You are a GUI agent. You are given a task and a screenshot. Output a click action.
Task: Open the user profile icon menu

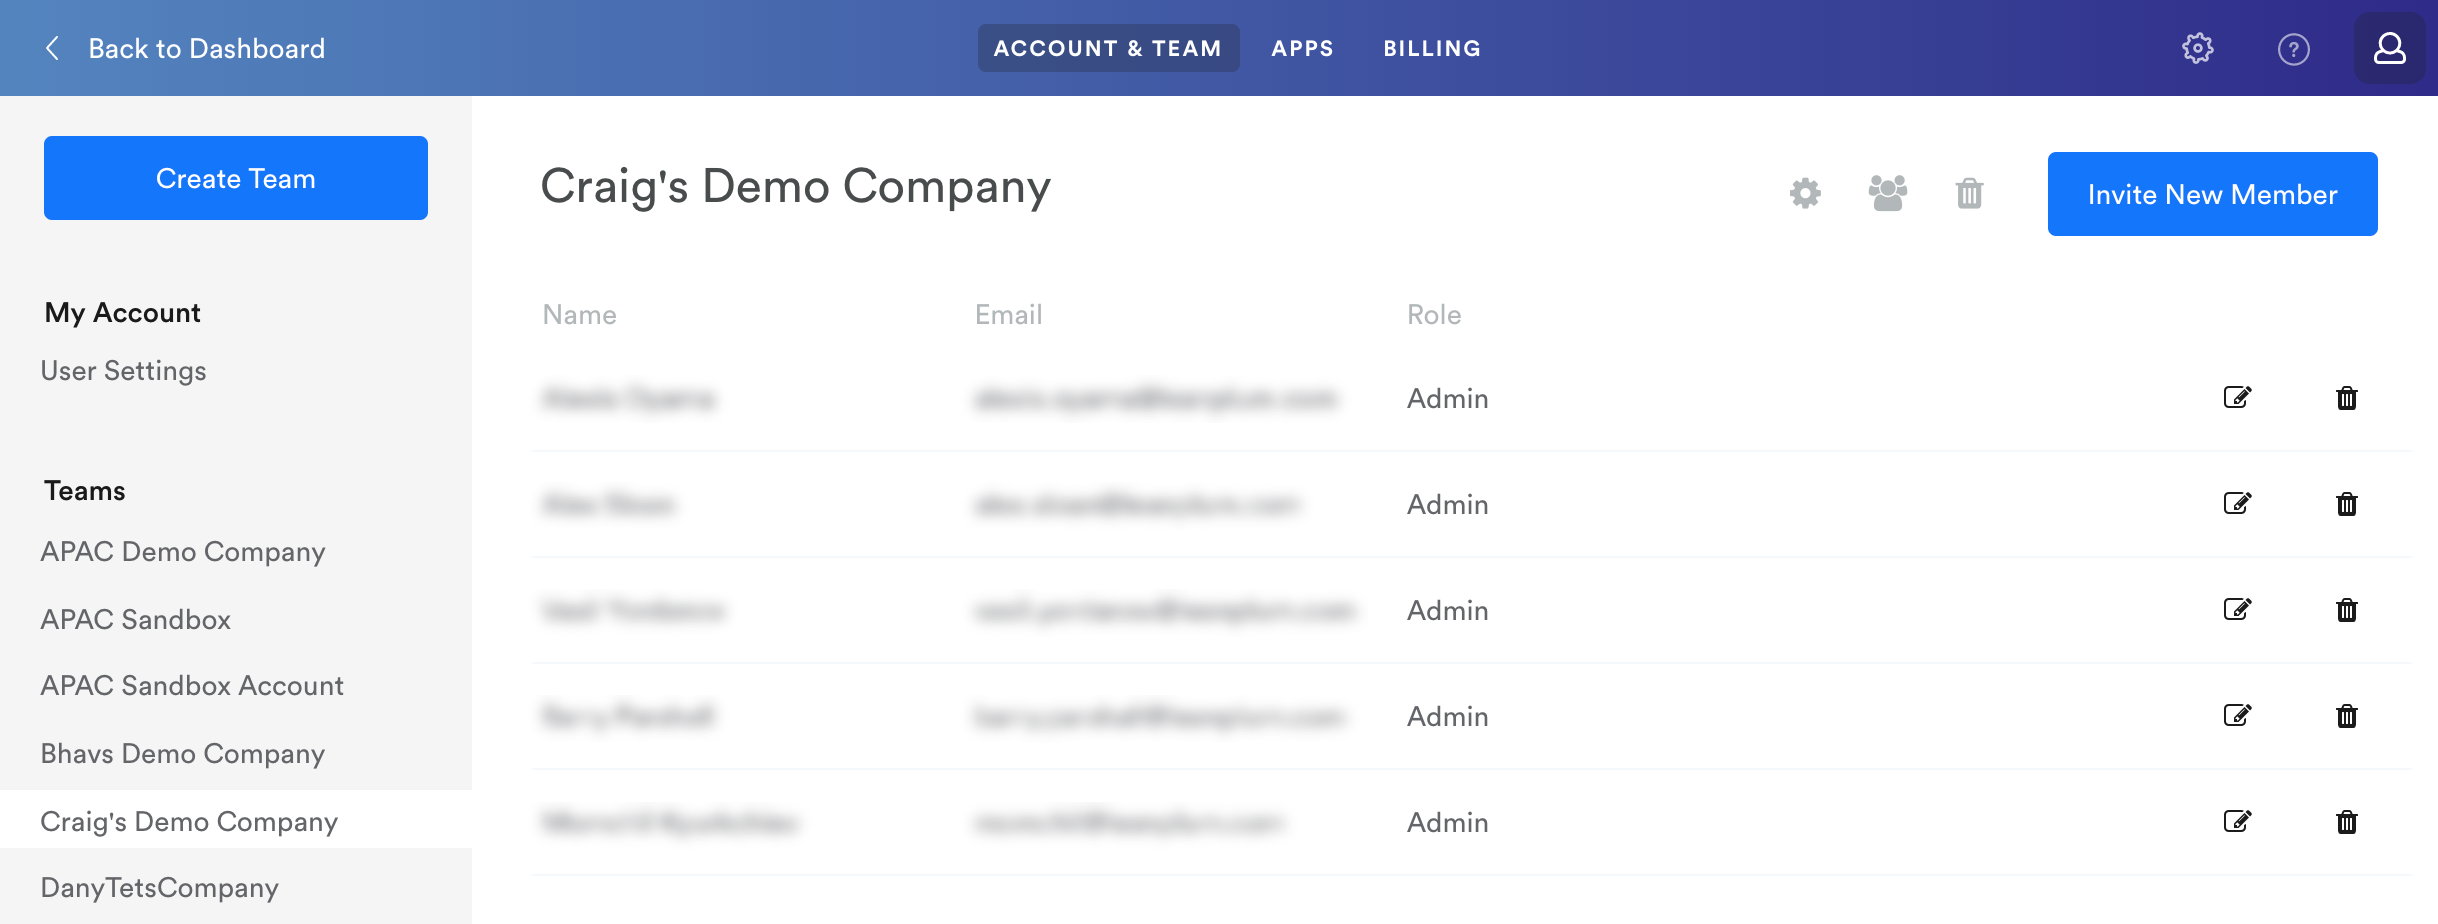(x=2389, y=48)
